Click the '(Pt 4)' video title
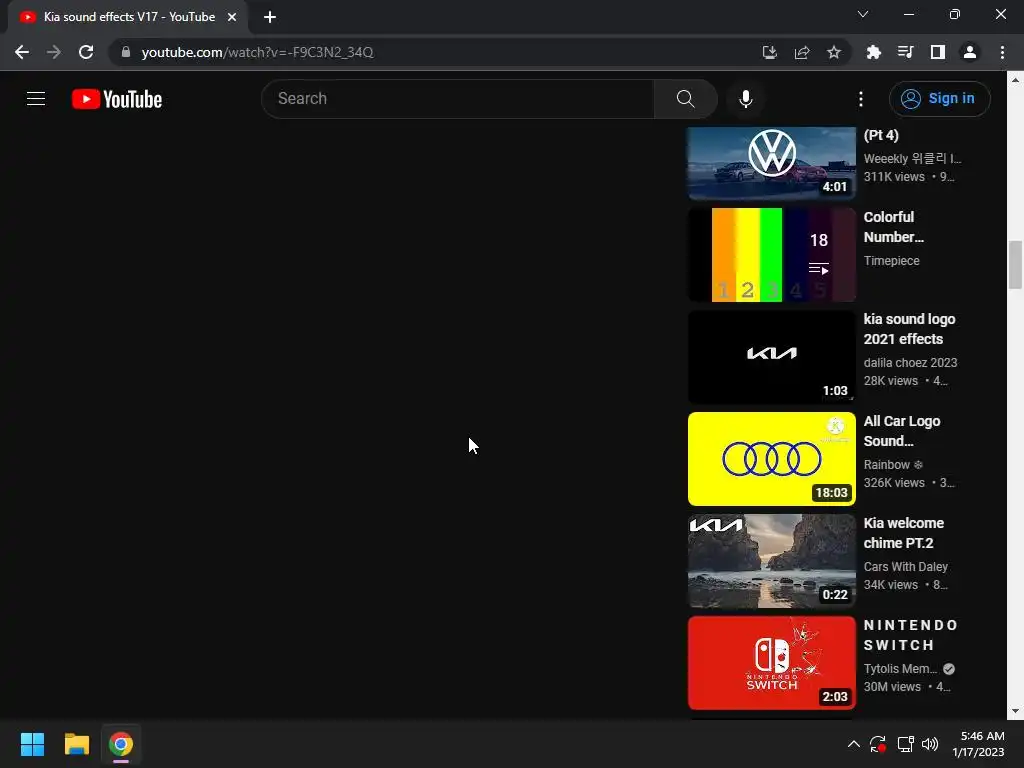Screen dimensions: 1024x768 pos(881,135)
